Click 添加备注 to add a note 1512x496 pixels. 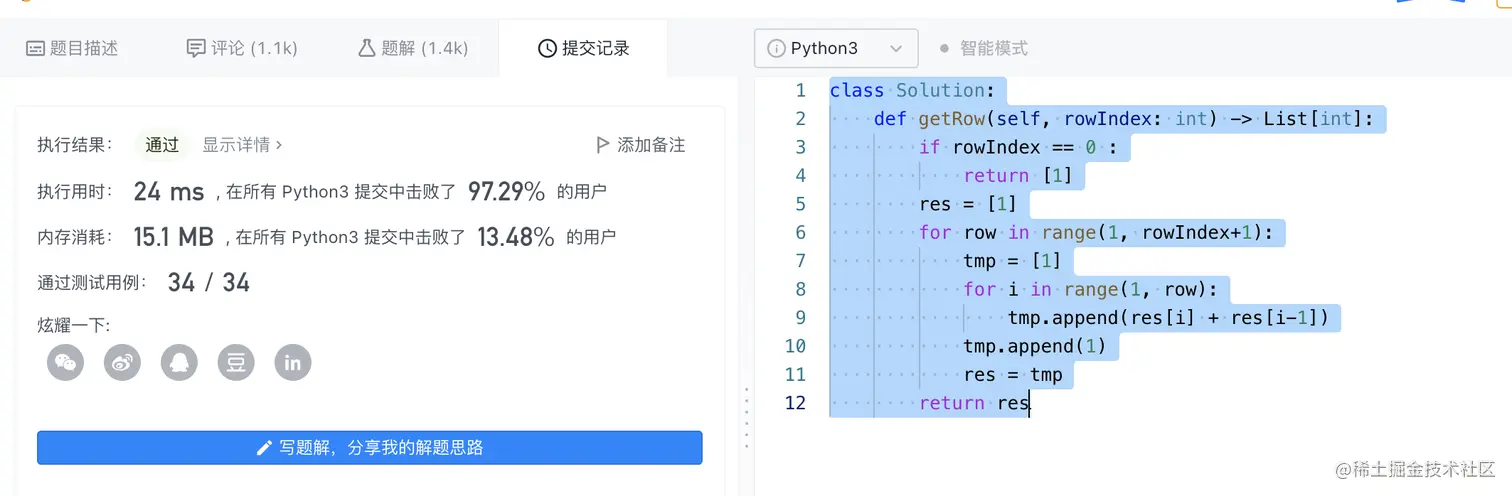[651, 145]
